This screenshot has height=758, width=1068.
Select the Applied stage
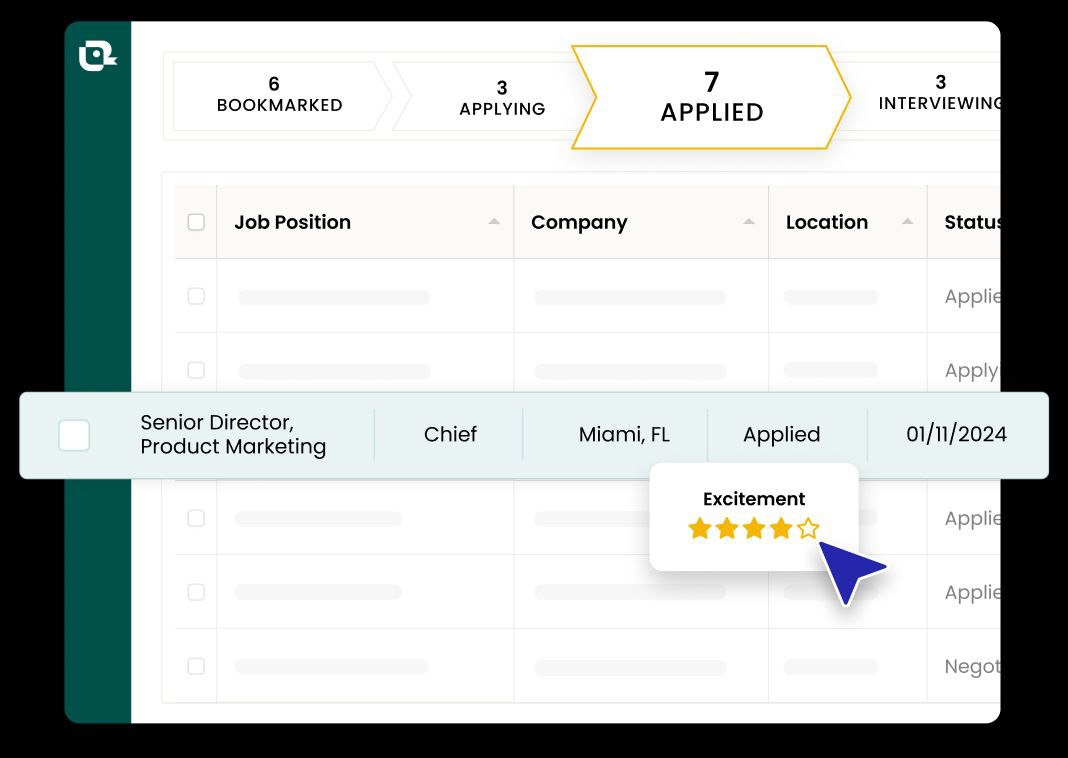point(711,97)
